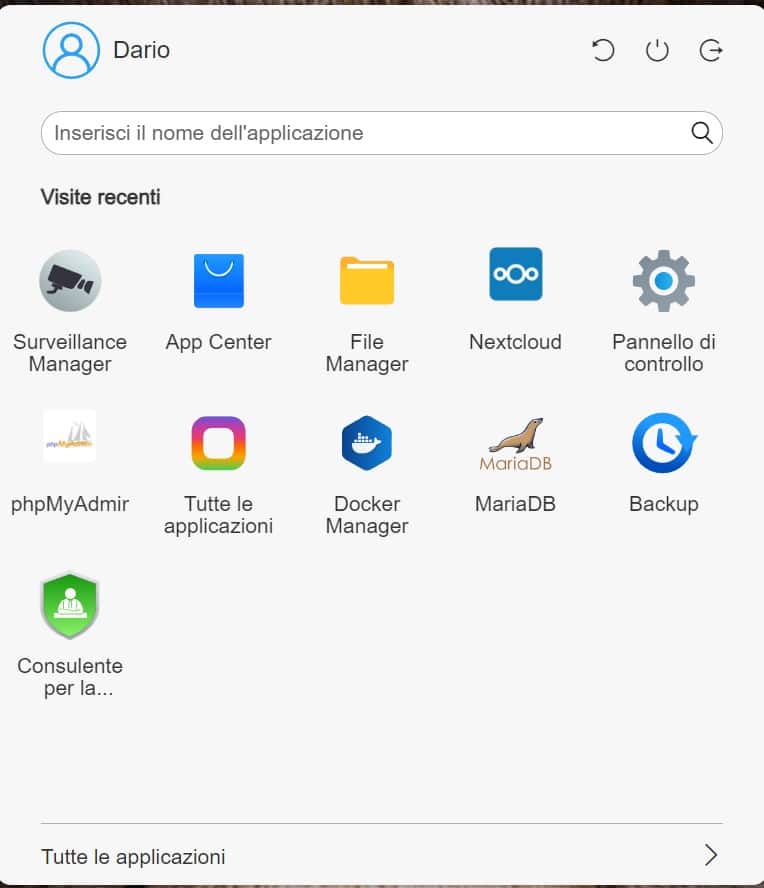Click the magnifying glass search icon
Screen dimensions: 764x888
pos(702,133)
